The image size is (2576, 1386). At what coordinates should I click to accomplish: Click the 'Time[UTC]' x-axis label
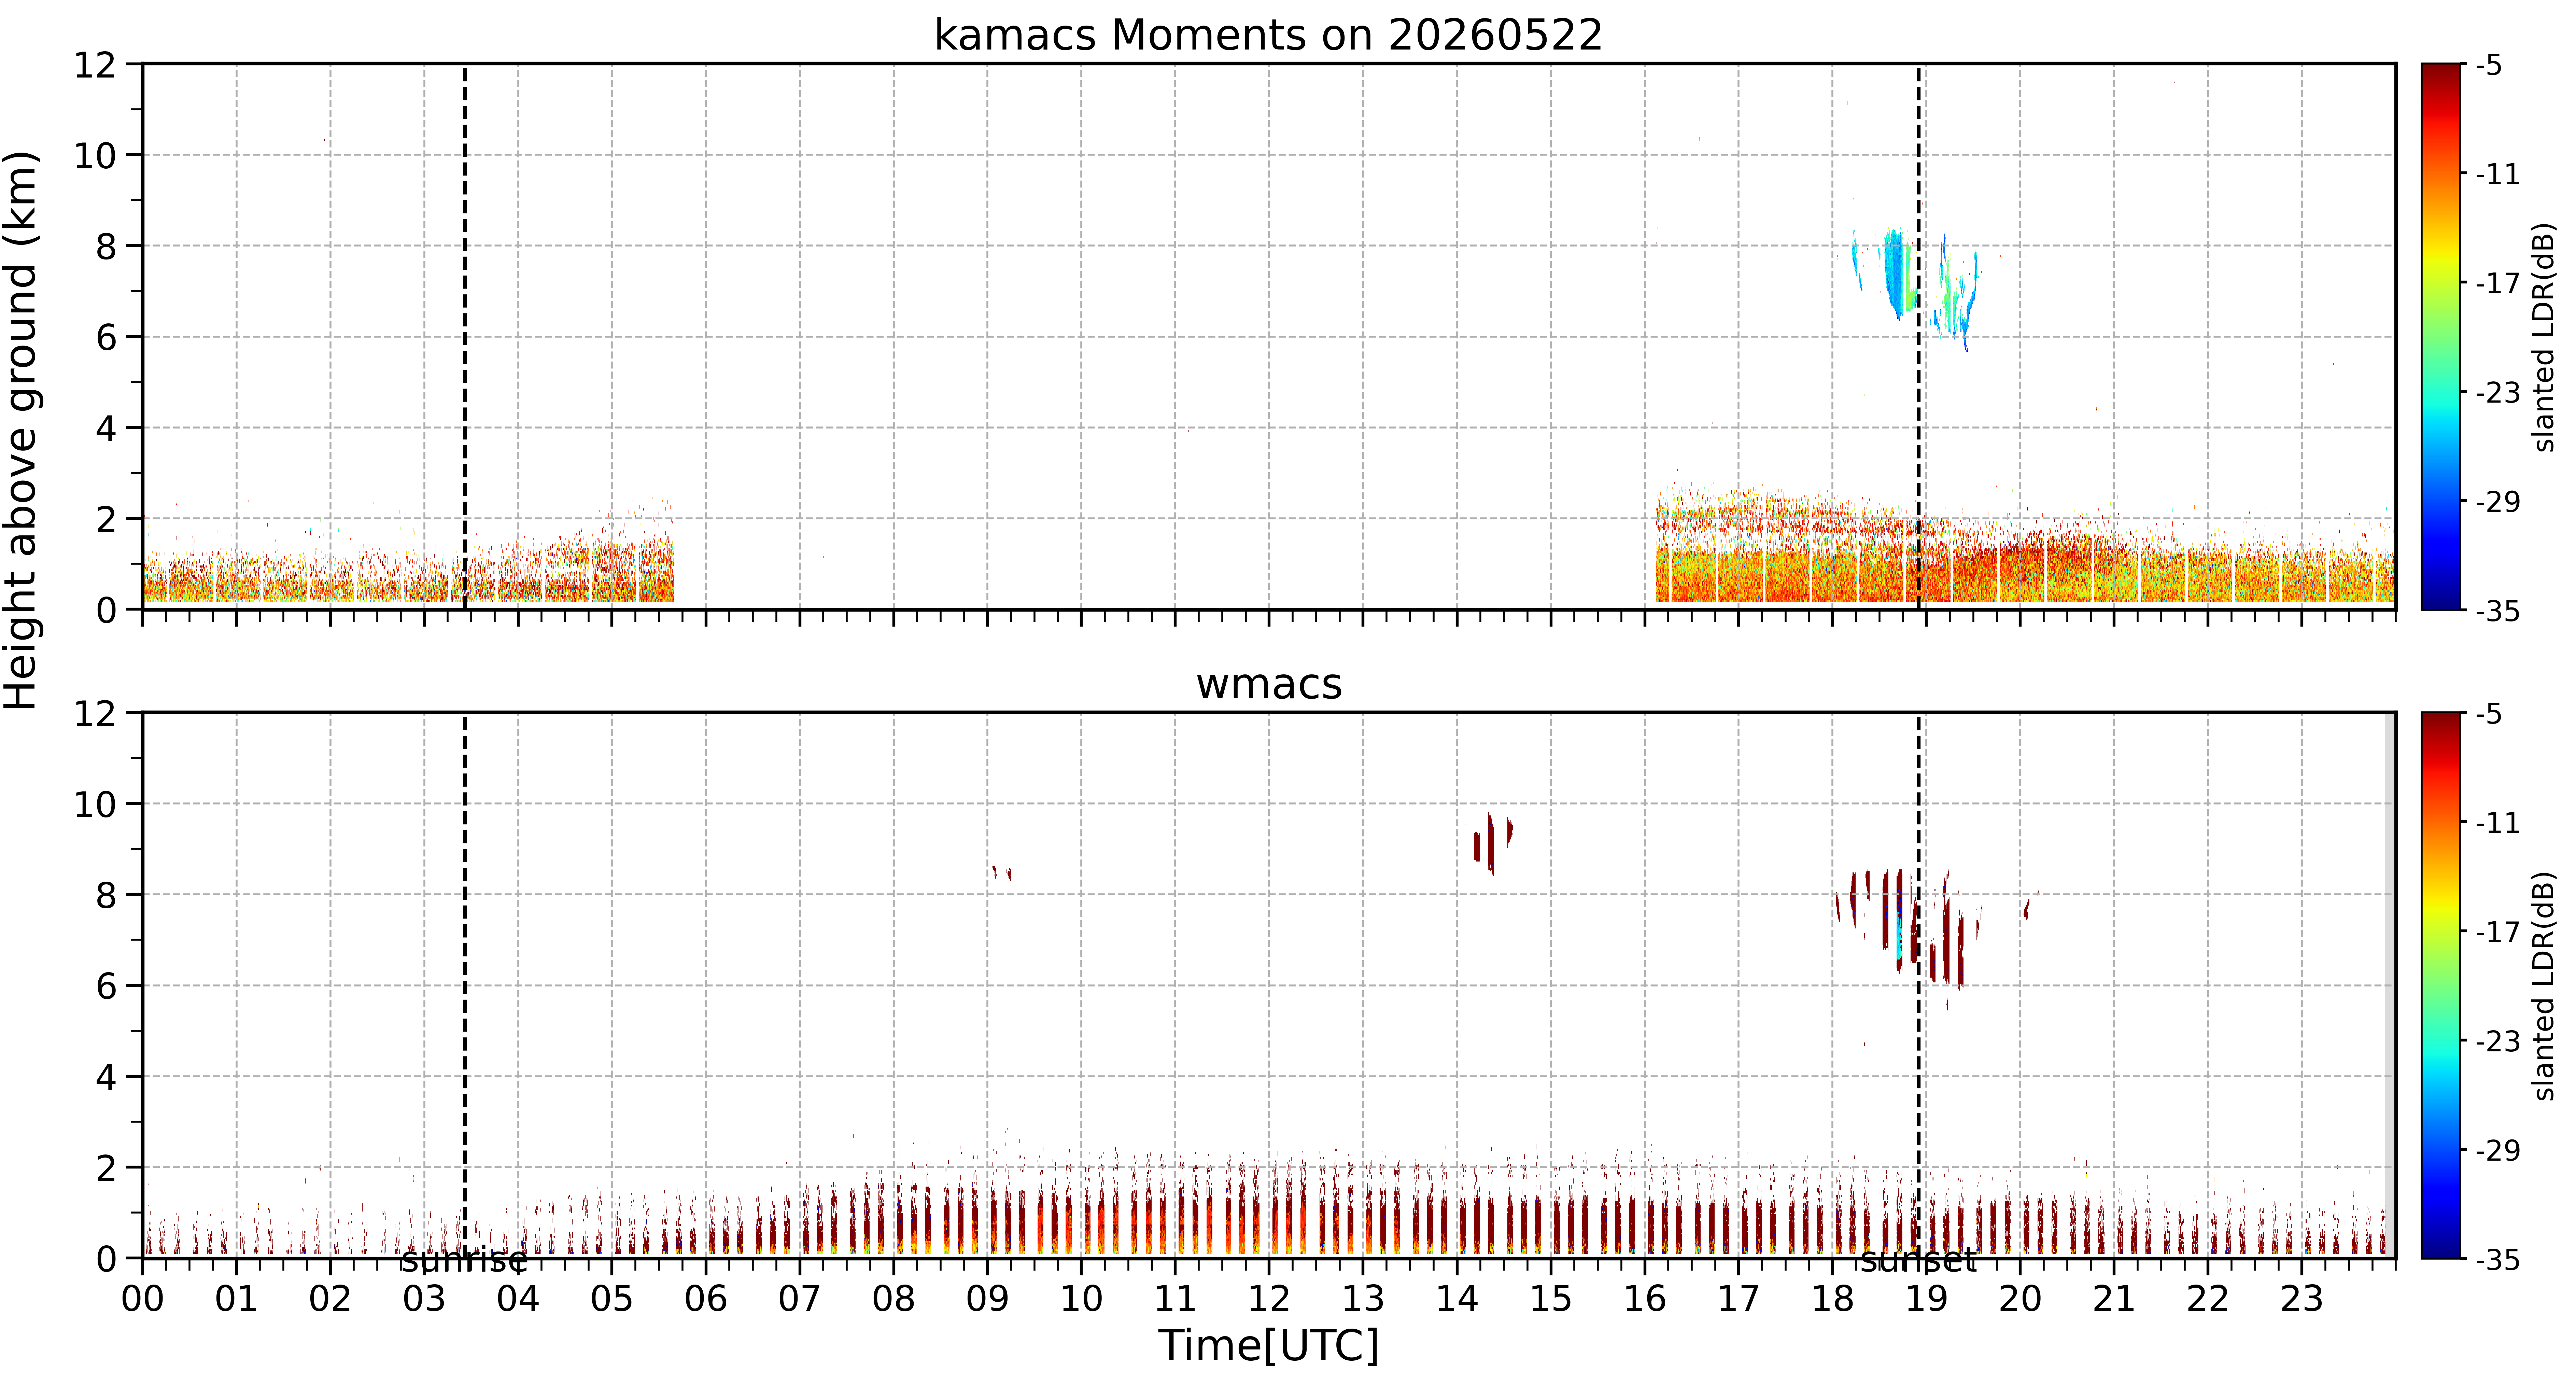click(1268, 1345)
